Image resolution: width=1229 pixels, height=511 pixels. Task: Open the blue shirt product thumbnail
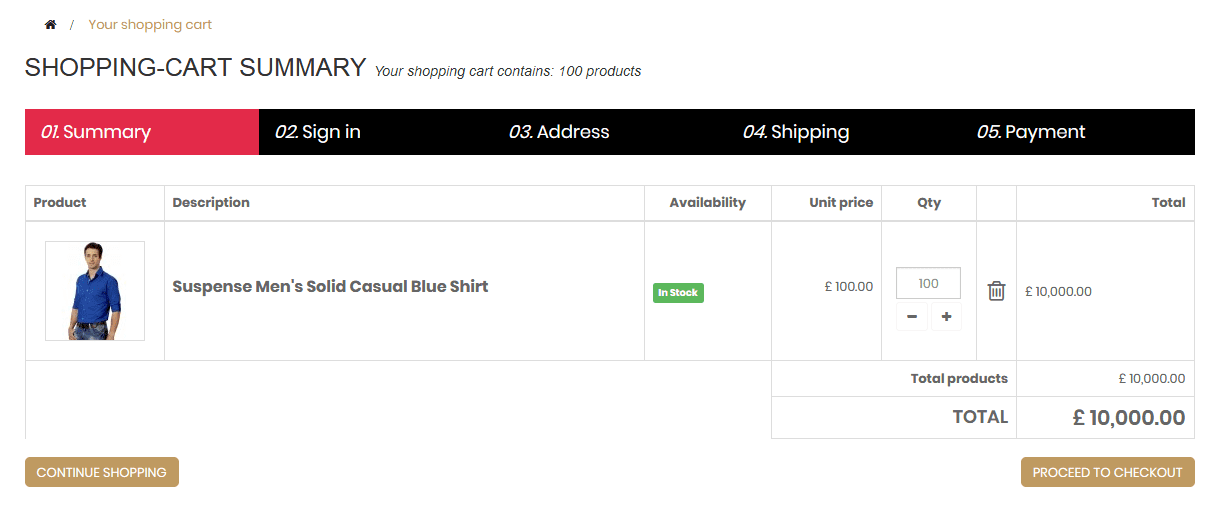[95, 291]
